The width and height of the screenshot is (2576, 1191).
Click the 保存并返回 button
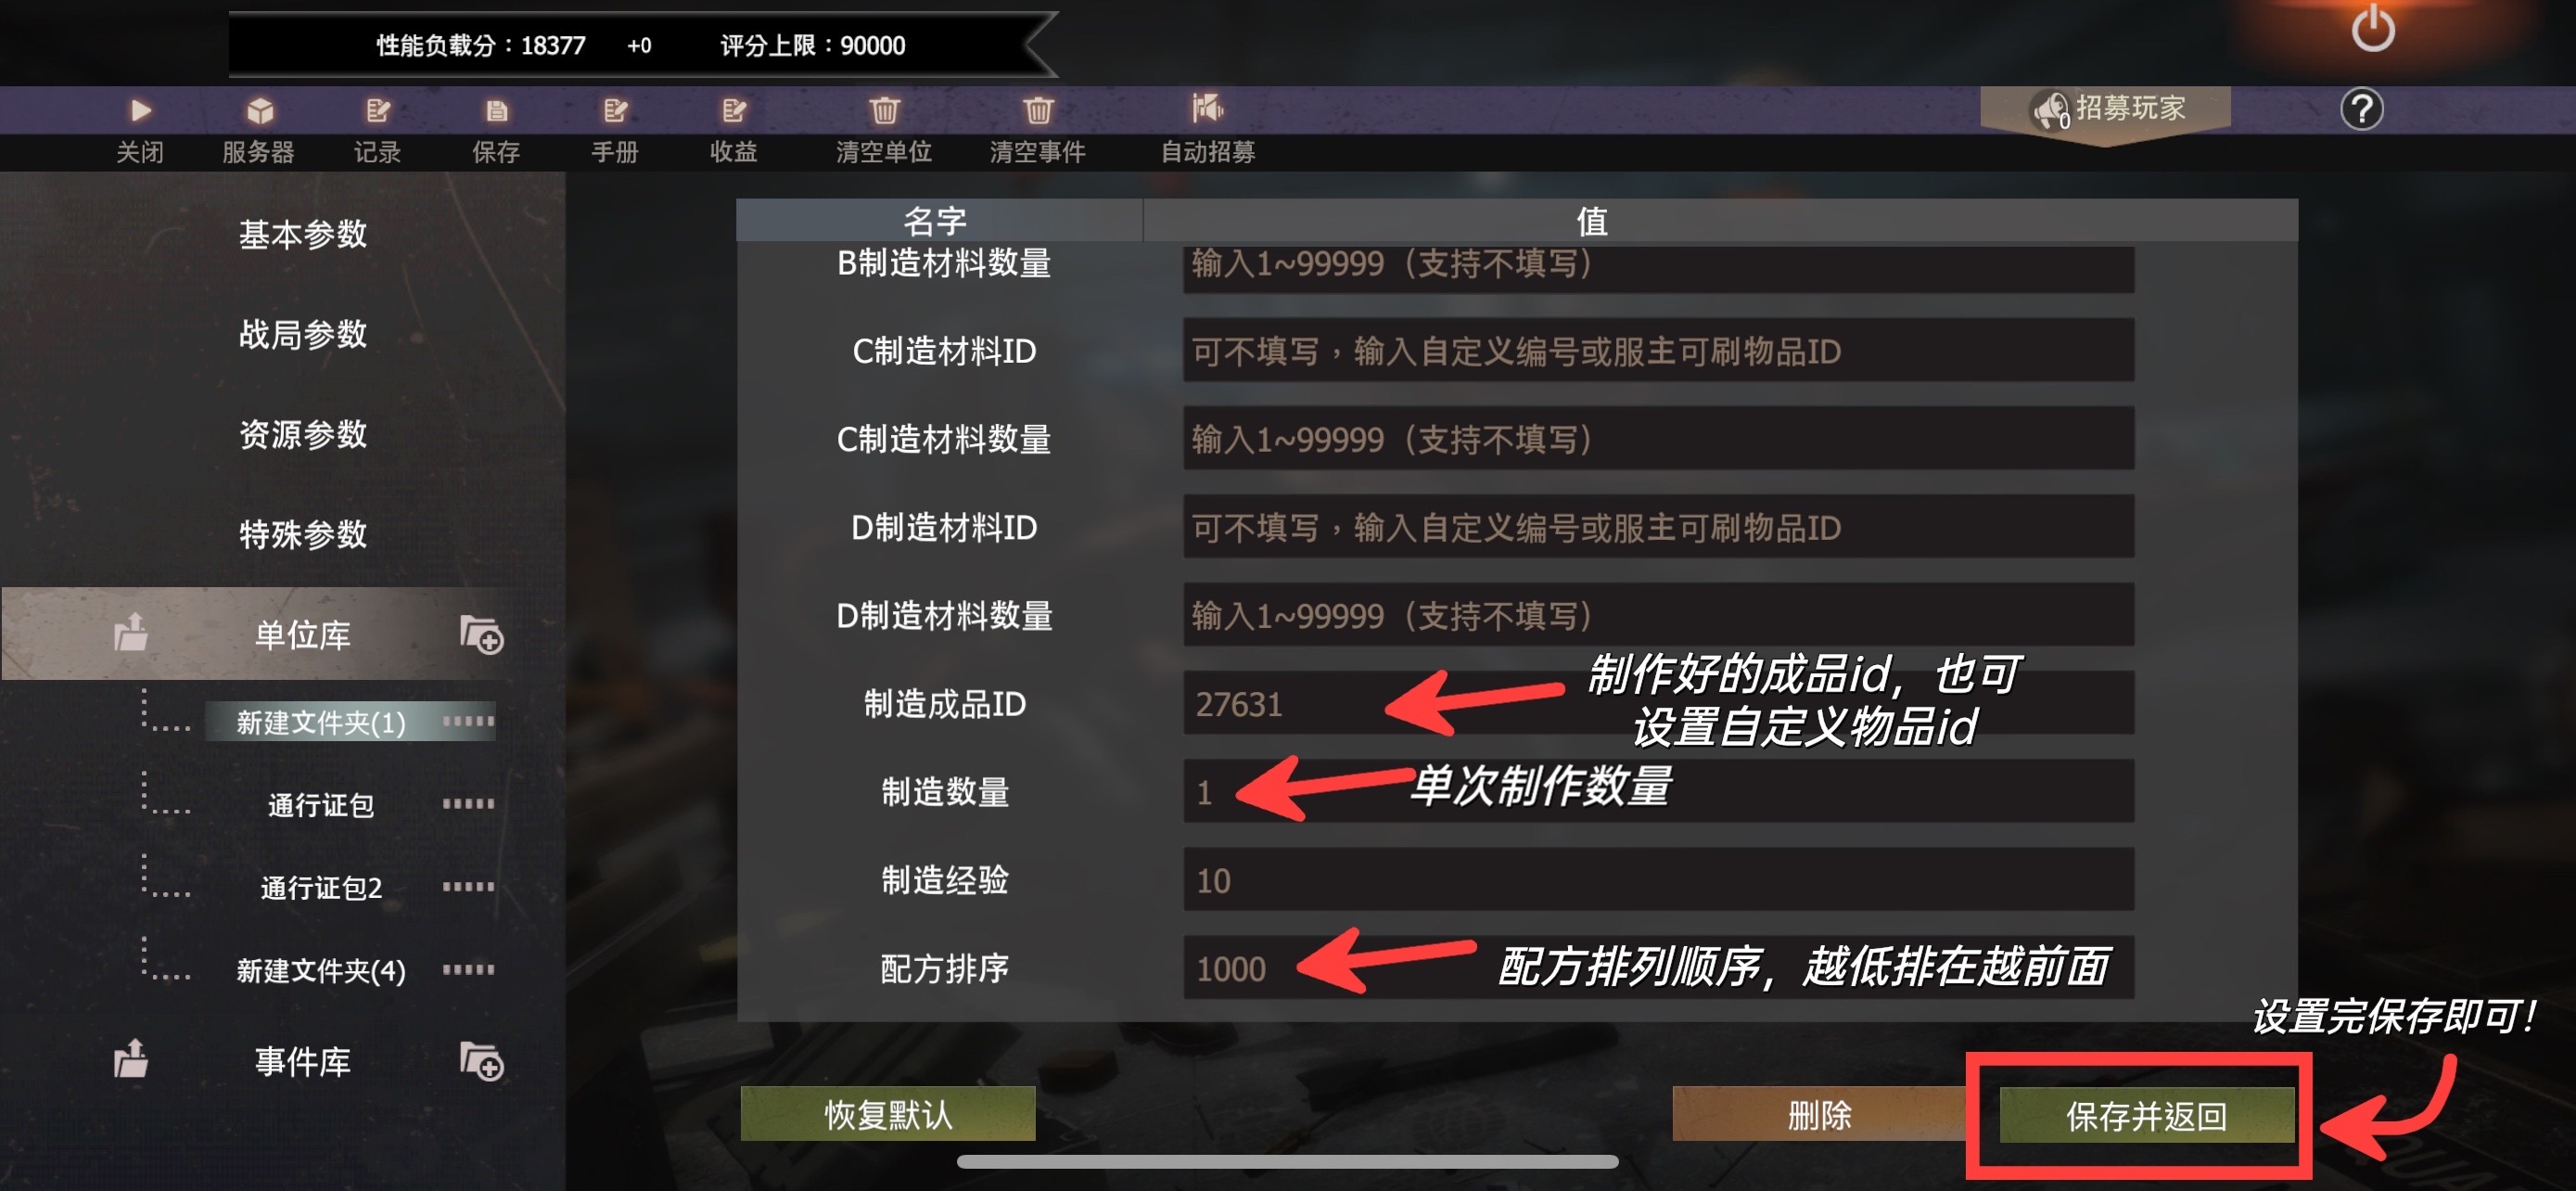pos(2146,1115)
